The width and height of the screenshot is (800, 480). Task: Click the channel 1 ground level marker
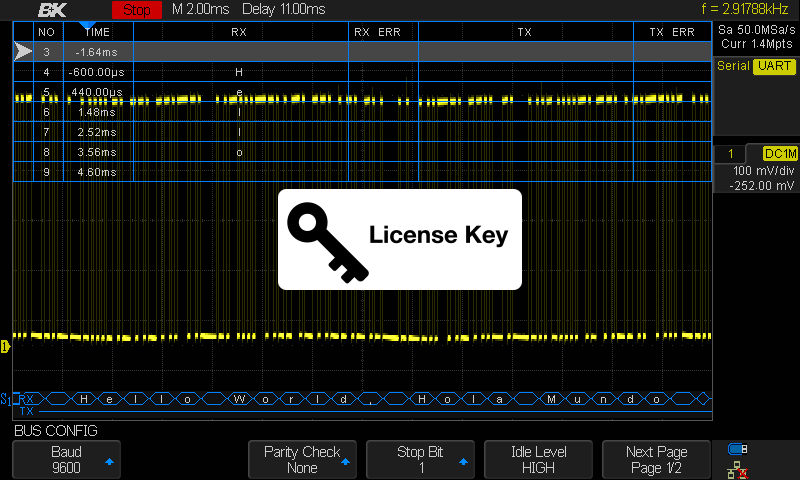pos(5,346)
